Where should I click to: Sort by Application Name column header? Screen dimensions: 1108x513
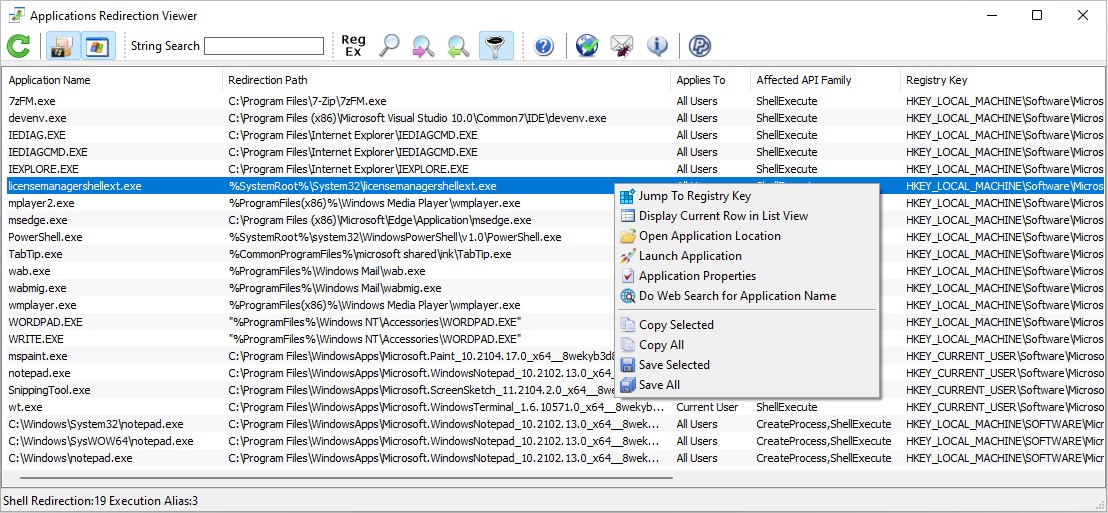coord(112,80)
